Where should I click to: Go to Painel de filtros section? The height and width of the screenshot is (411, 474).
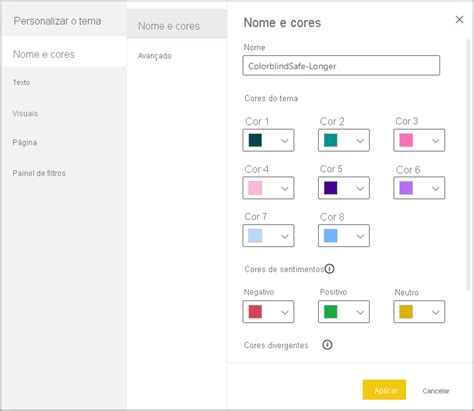pyautogui.click(x=39, y=173)
